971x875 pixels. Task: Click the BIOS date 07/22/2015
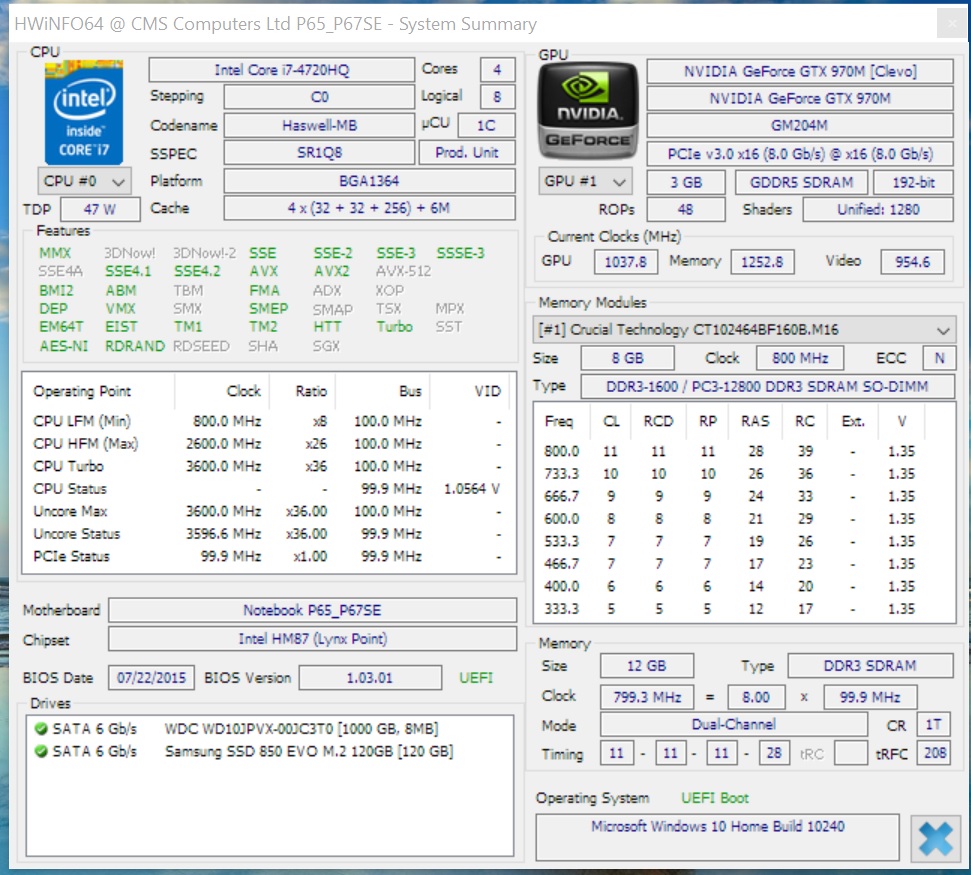(151, 677)
